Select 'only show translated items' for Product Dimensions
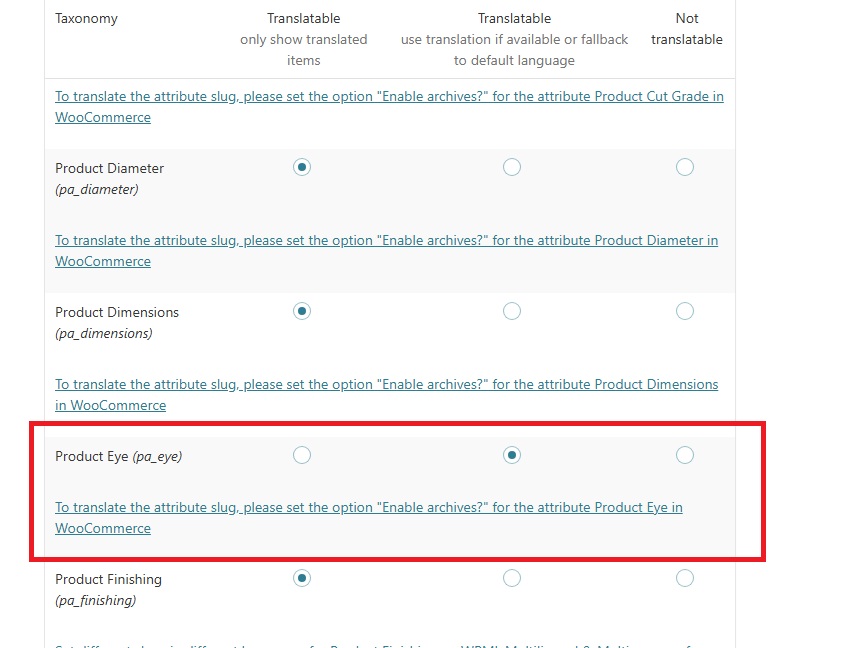 (302, 311)
